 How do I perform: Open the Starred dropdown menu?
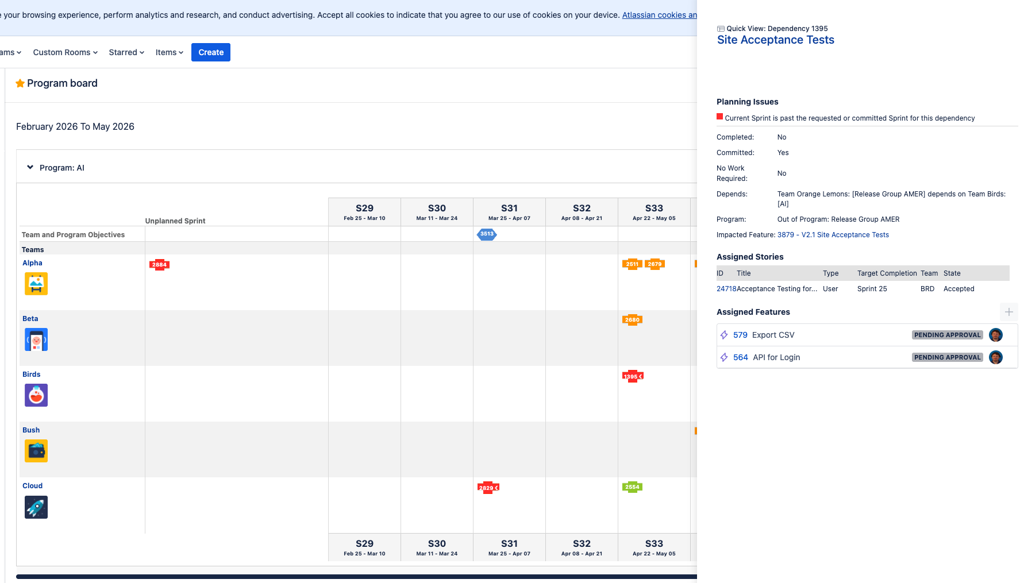click(127, 52)
